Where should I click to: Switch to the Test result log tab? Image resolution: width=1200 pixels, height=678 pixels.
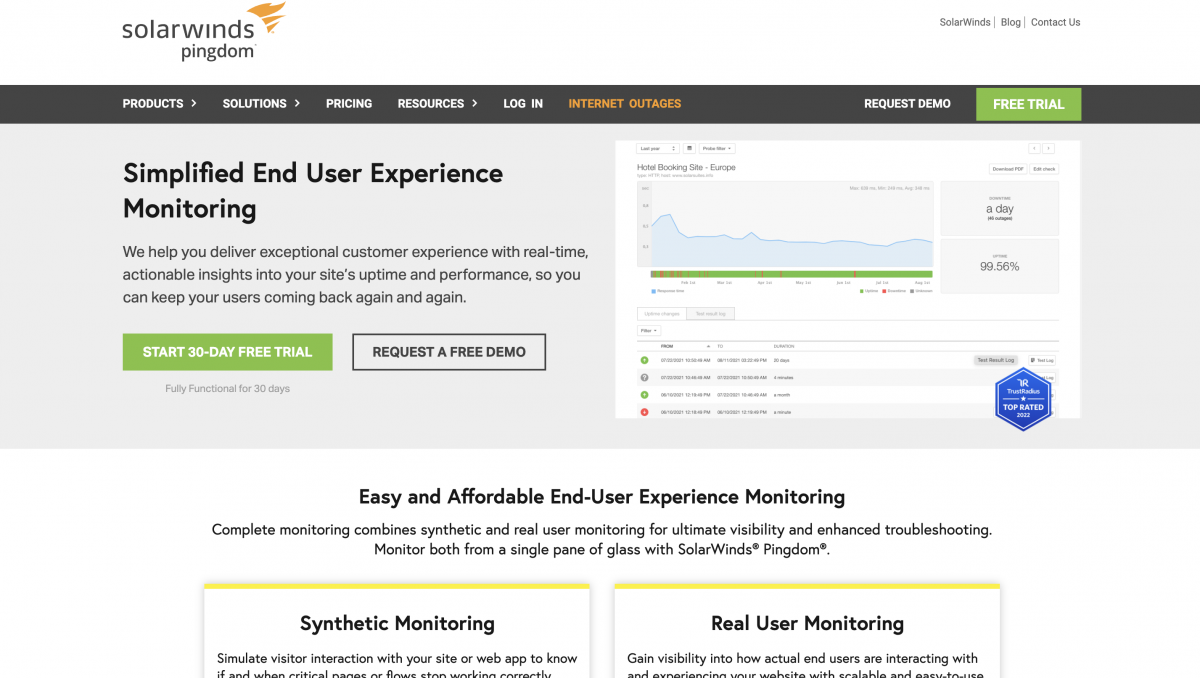(x=711, y=313)
